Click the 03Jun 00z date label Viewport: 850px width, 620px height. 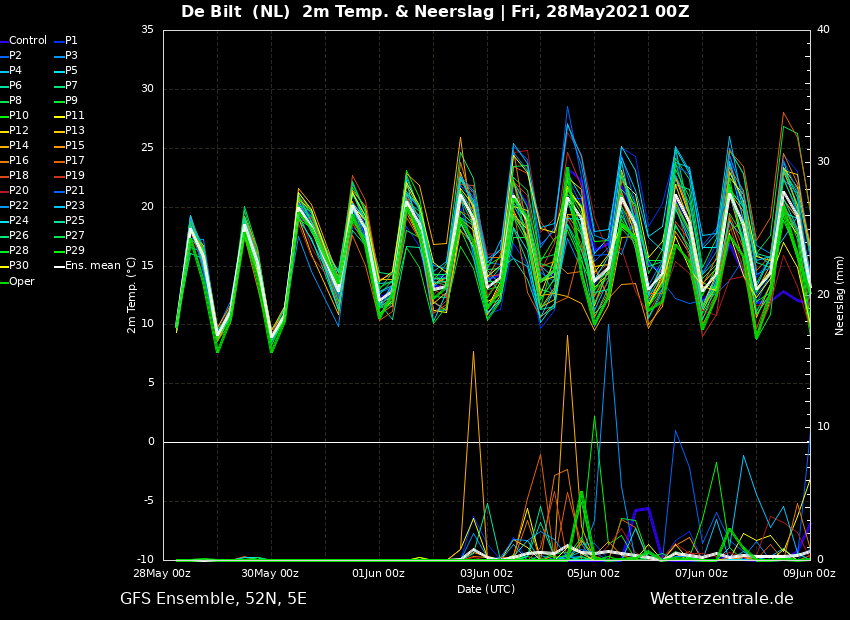tap(486, 573)
